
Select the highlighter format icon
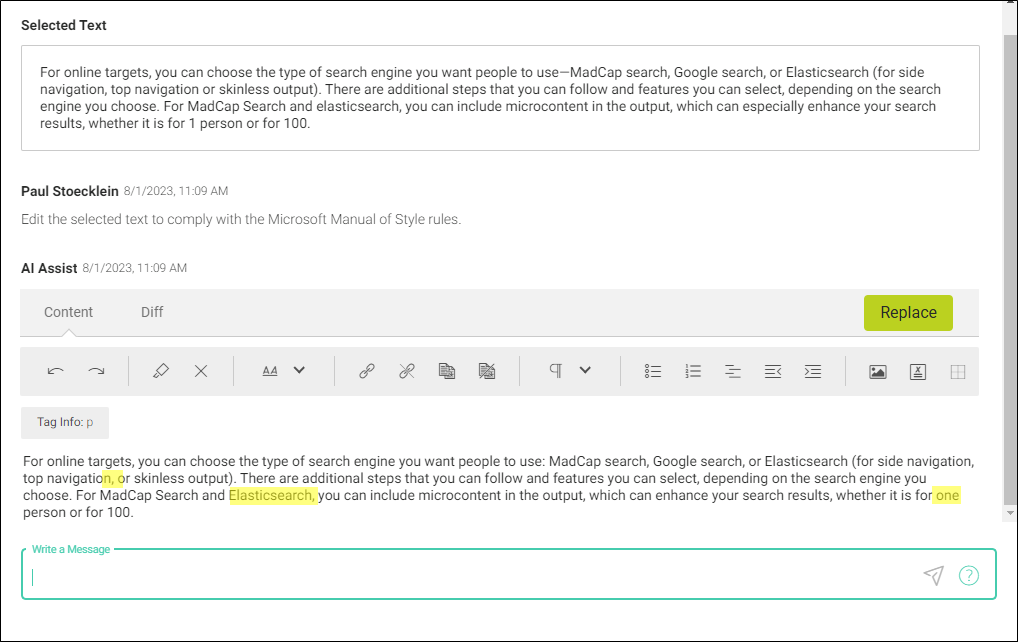(x=160, y=371)
